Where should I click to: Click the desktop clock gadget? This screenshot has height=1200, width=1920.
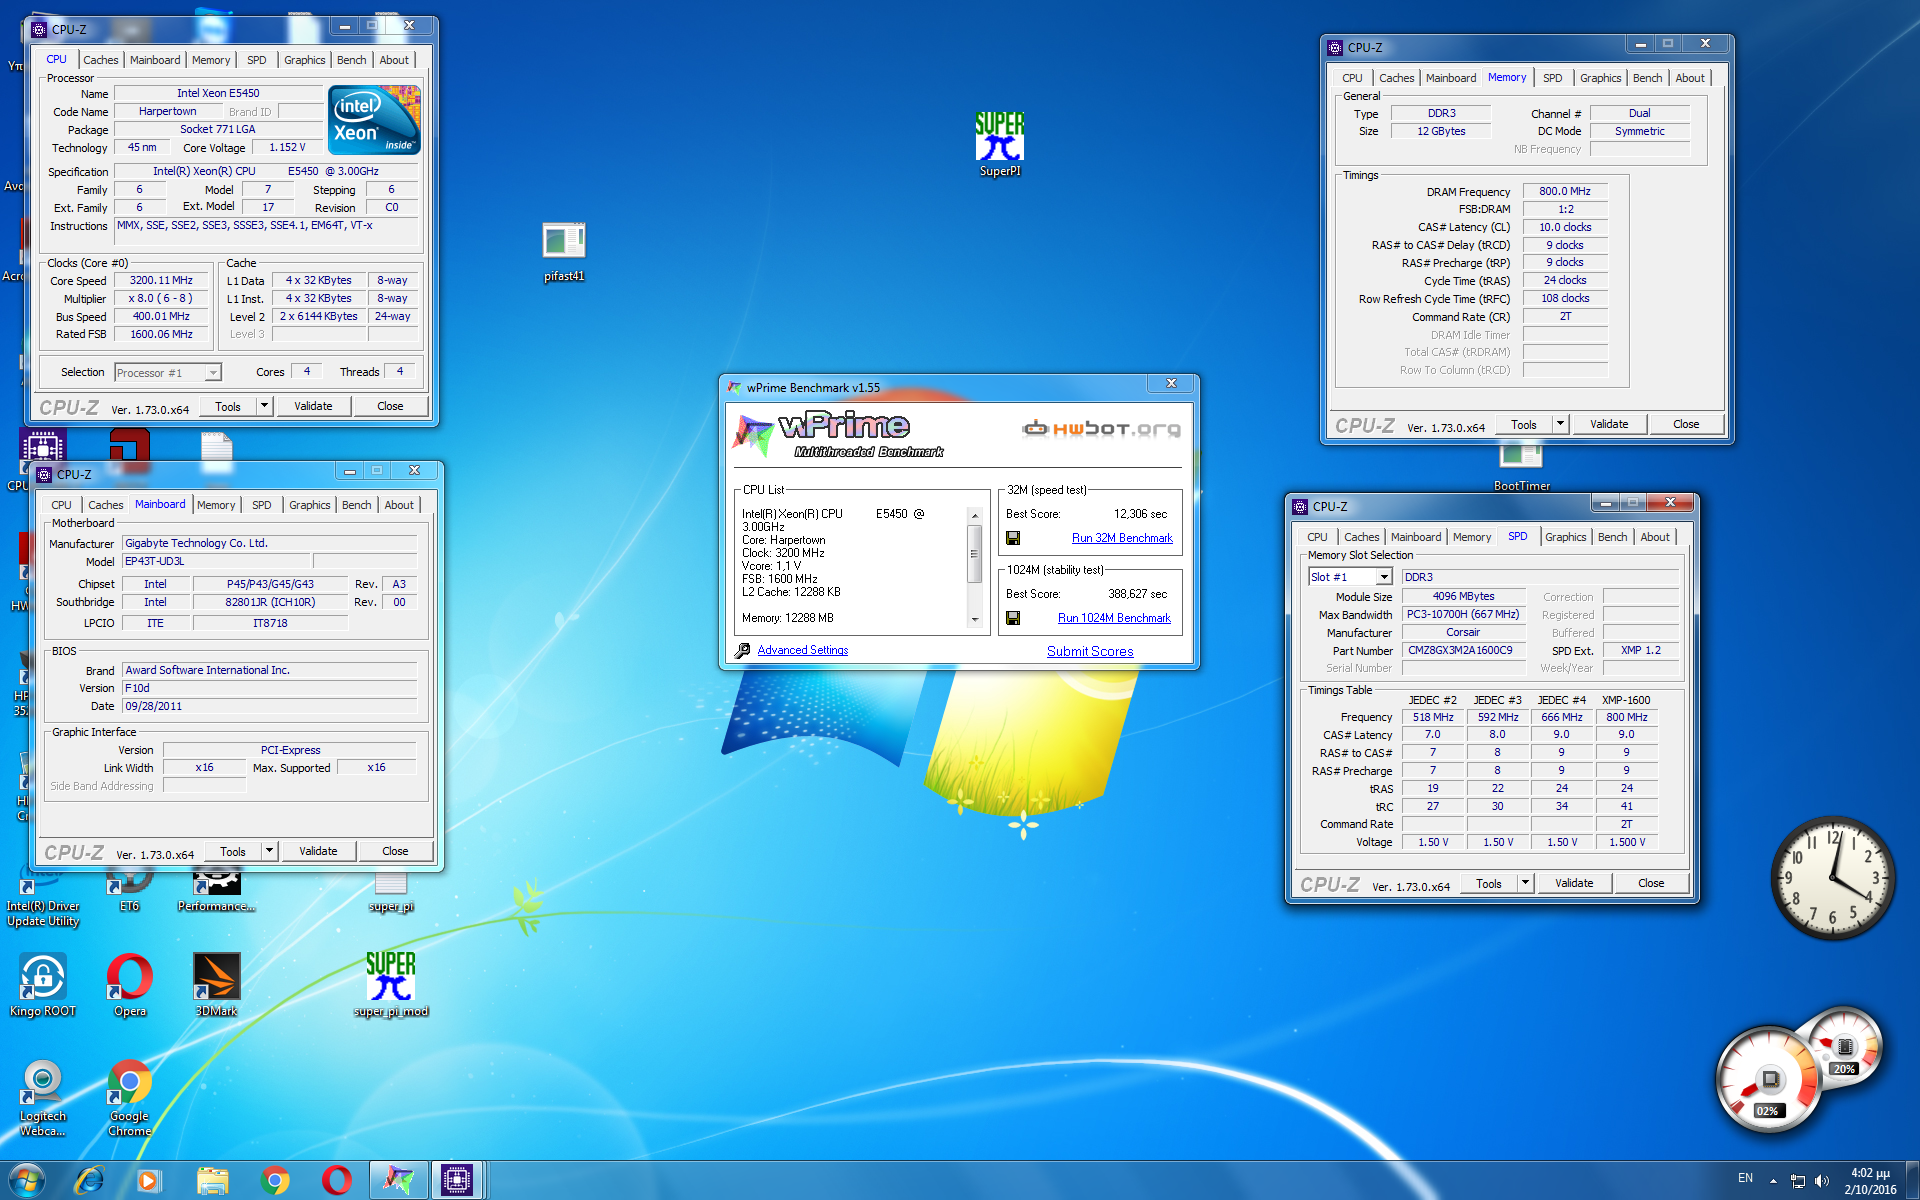coord(1832,878)
